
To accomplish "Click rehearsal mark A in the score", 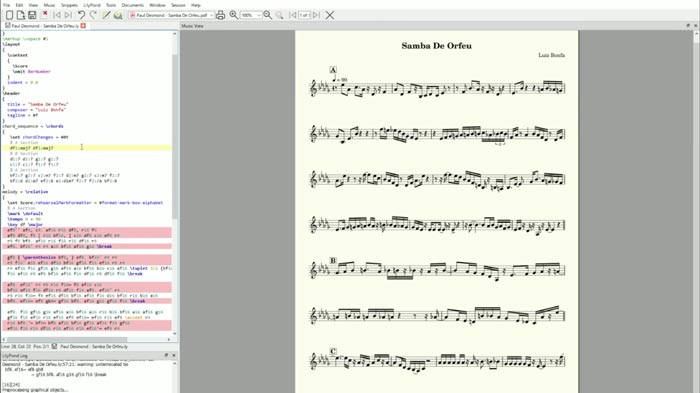I will pyautogui.click(x=333, y=70).
